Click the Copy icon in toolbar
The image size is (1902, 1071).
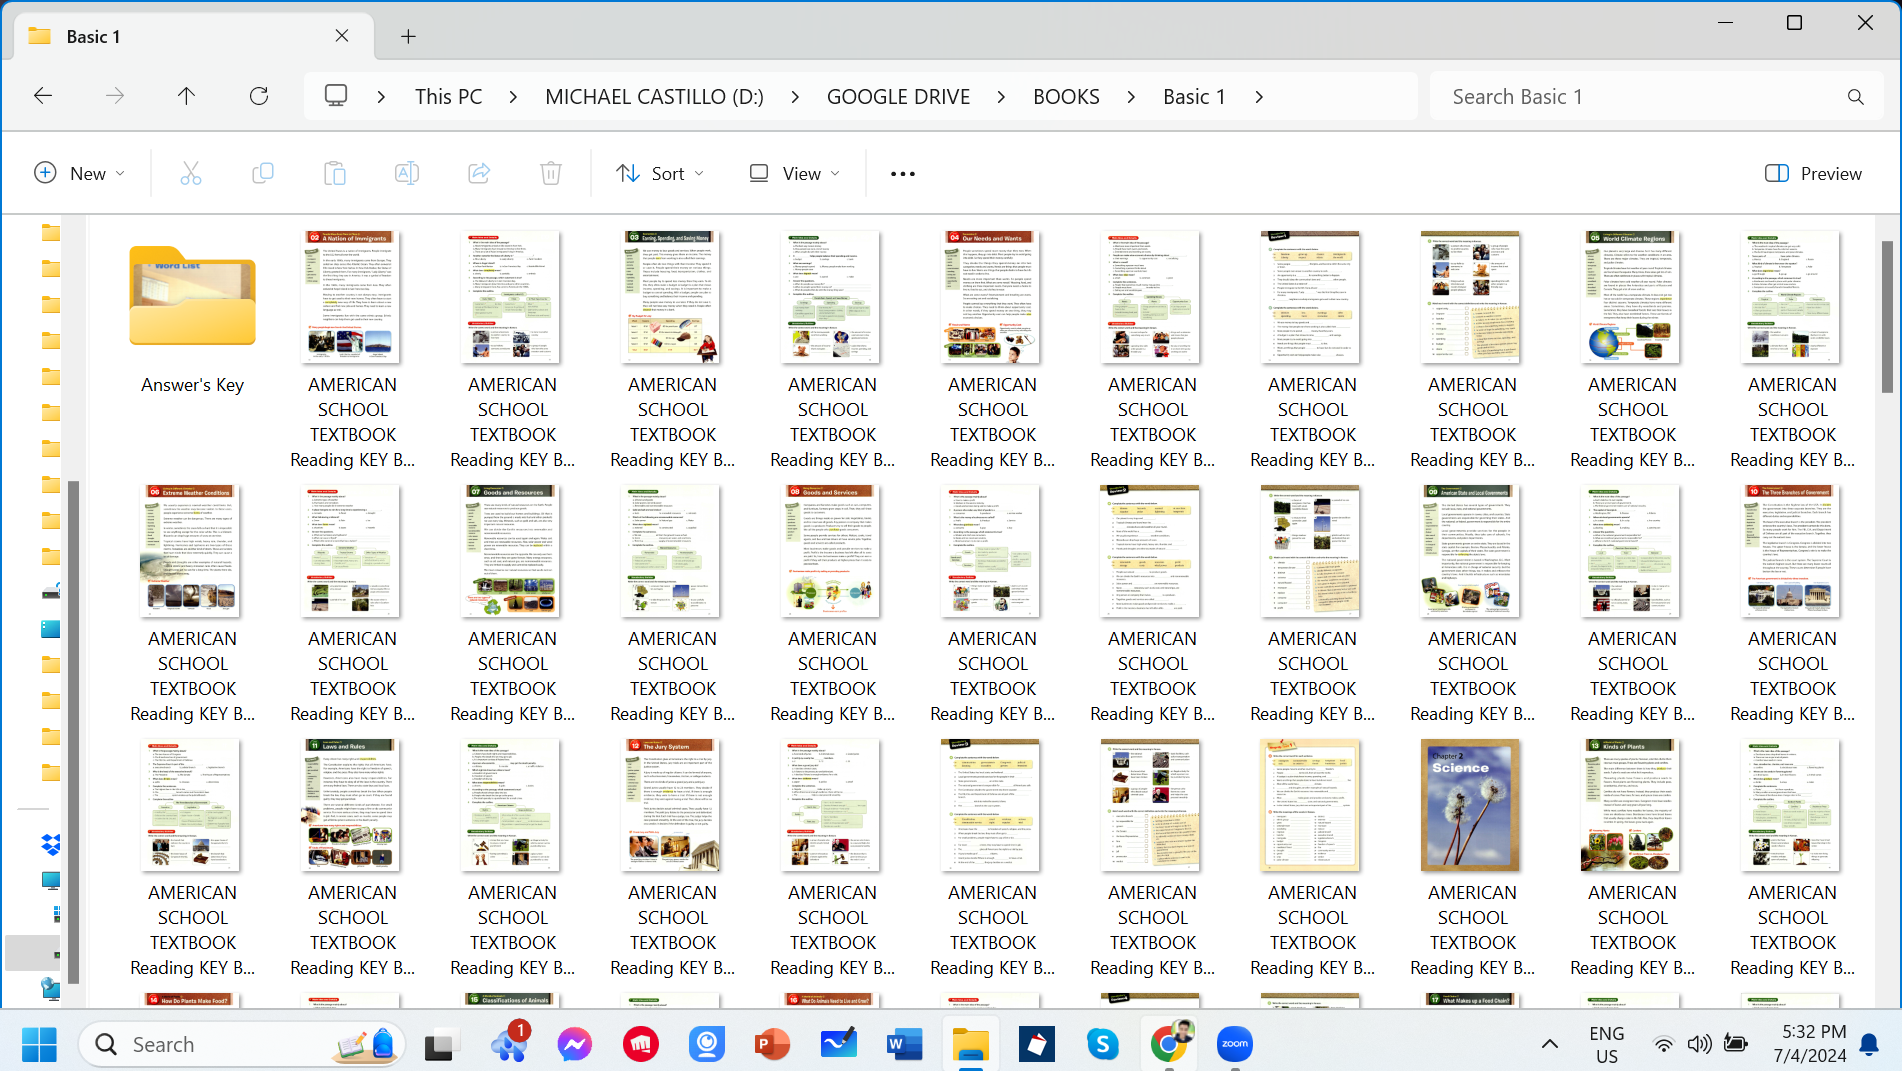click(263, 173)
